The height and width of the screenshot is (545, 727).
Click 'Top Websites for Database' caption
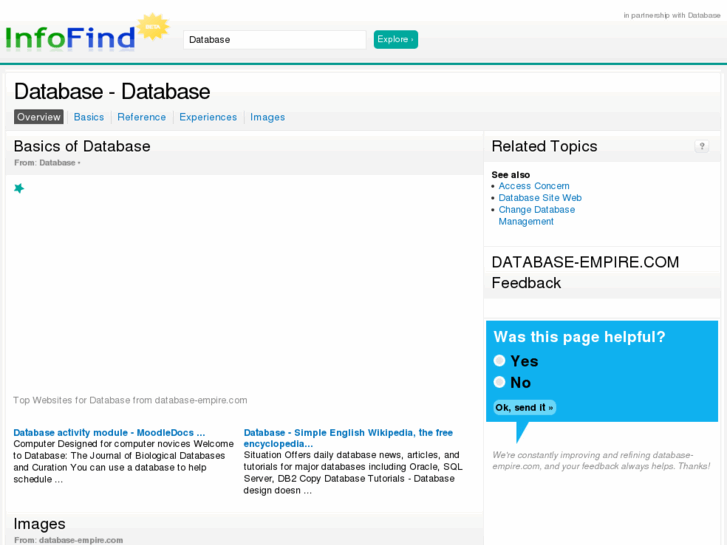(130, 400)
